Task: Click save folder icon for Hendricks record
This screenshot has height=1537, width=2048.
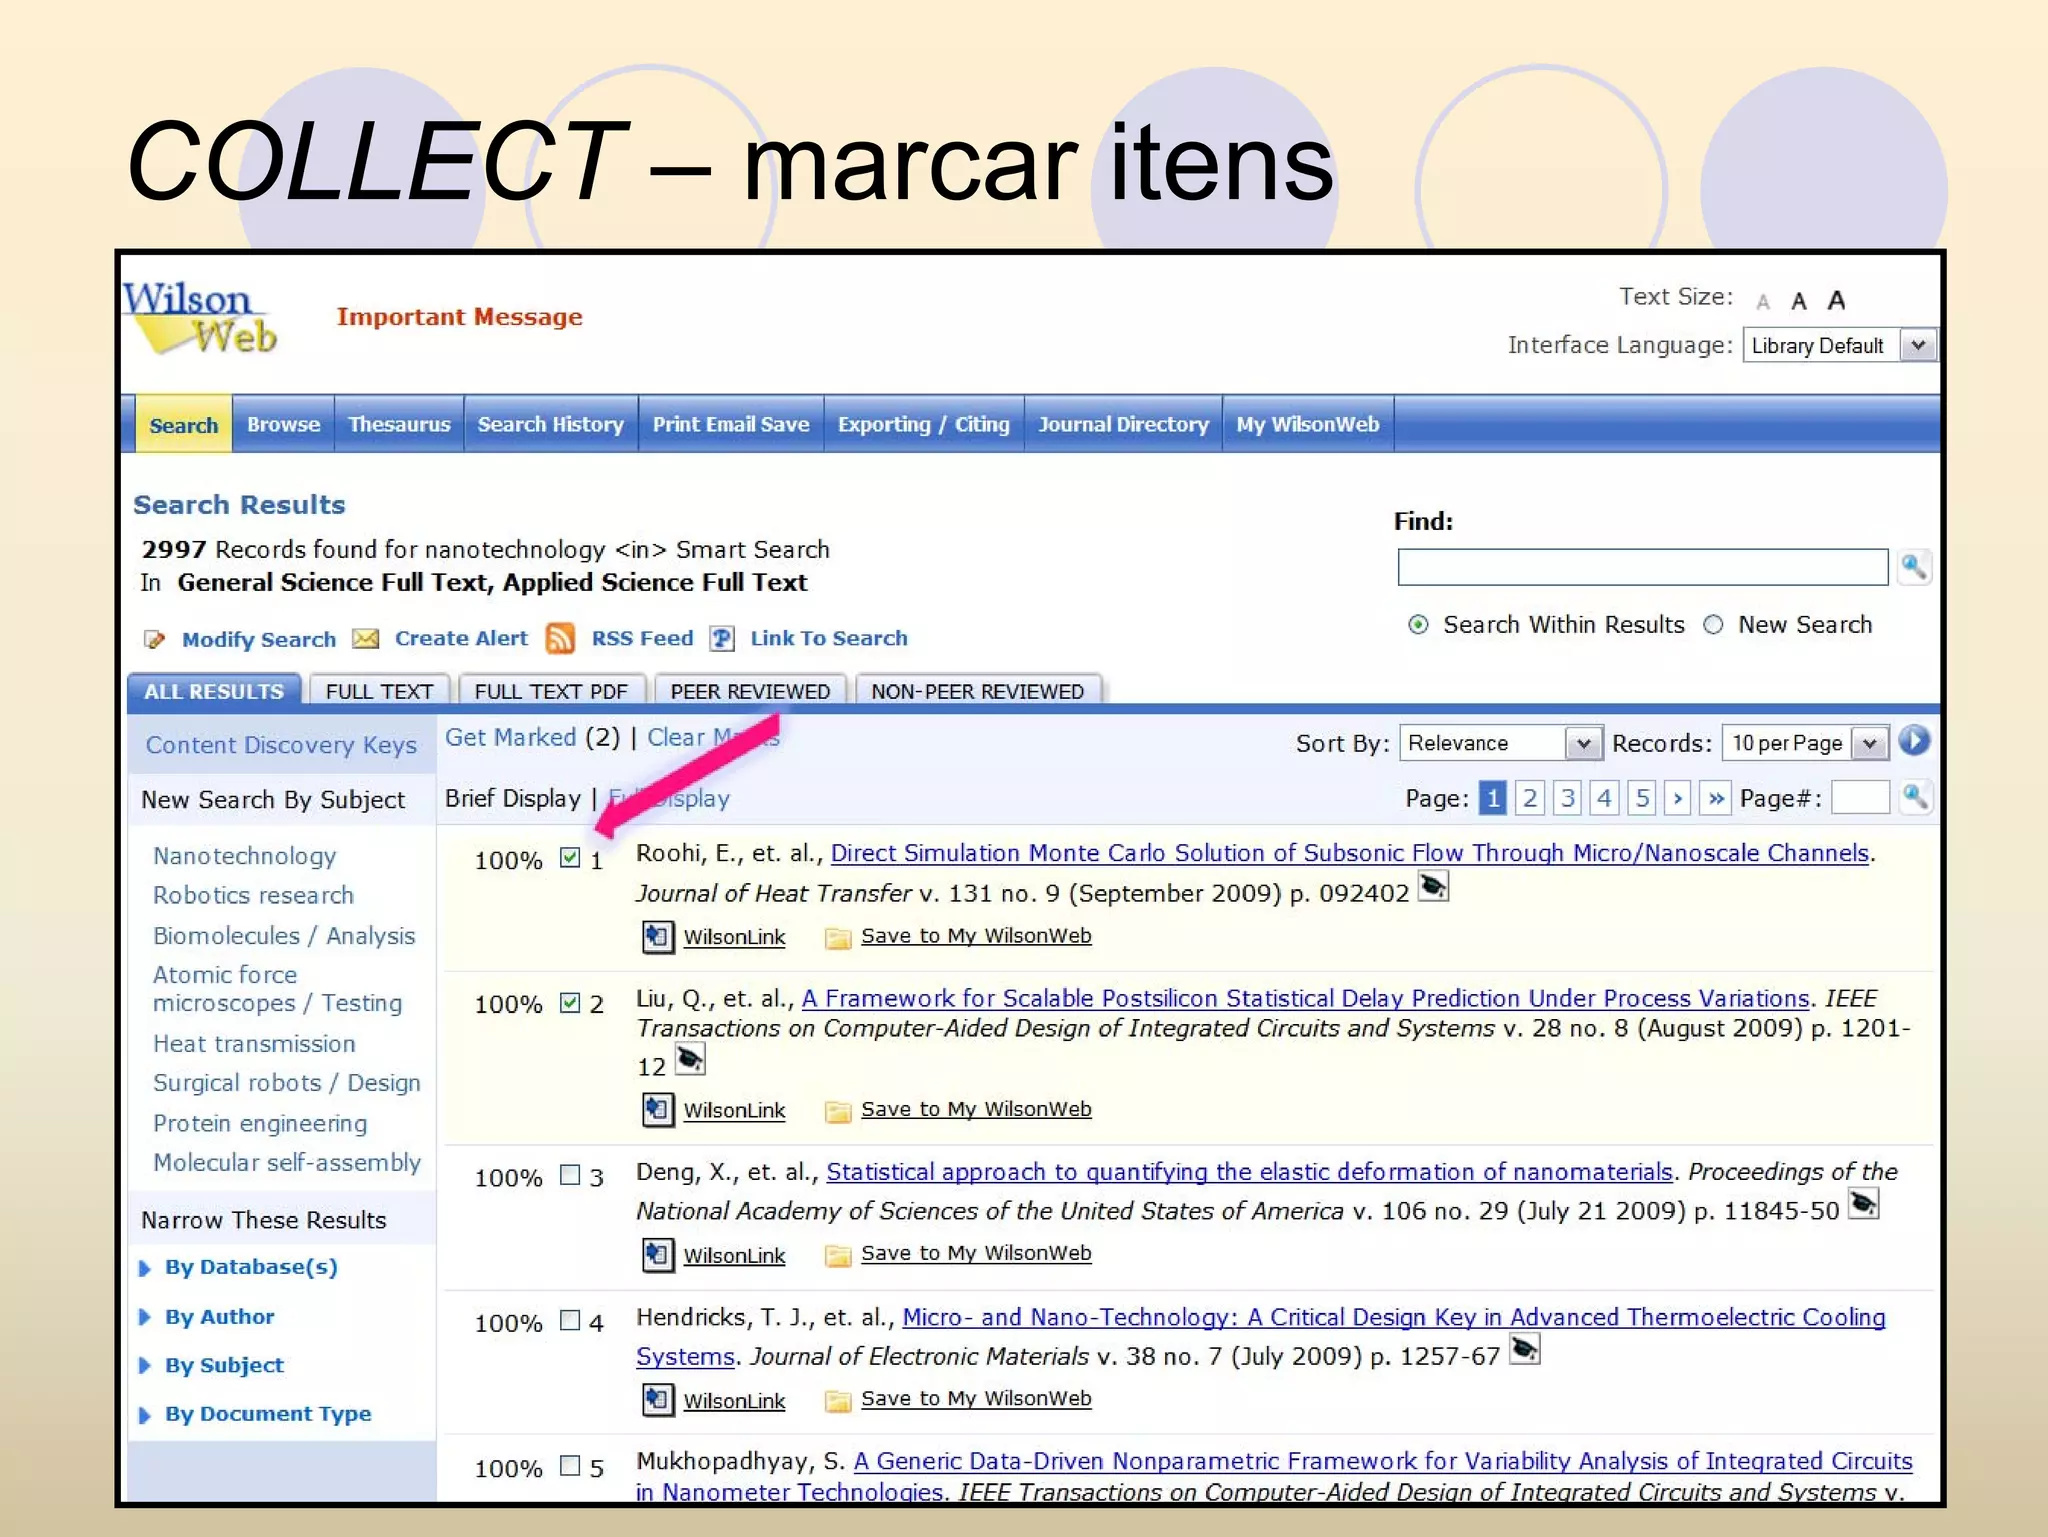Action: pyautogui.click(x=838, y=1401)
